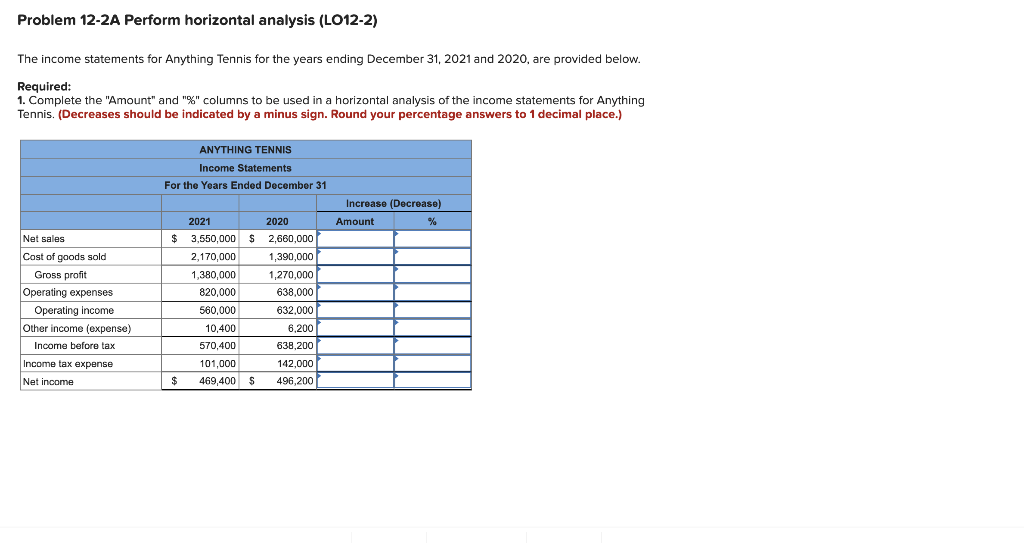The height and width of the screenshot is (543, 1024).
Task: Click the Net income row label
Action: coord(48,382)
